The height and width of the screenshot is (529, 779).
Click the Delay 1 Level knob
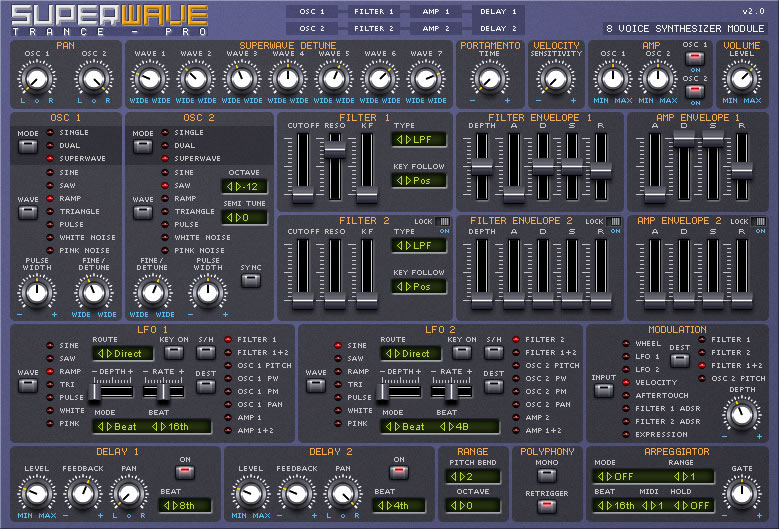pos(37,493)
